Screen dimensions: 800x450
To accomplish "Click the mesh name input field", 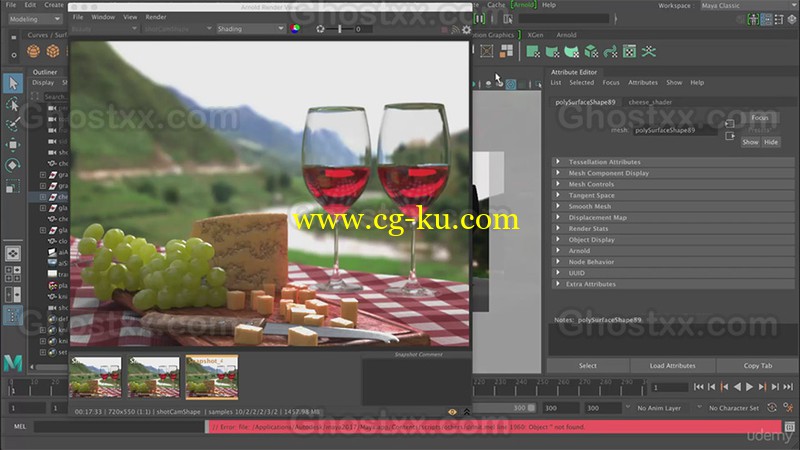I will (x=674, y=130).
